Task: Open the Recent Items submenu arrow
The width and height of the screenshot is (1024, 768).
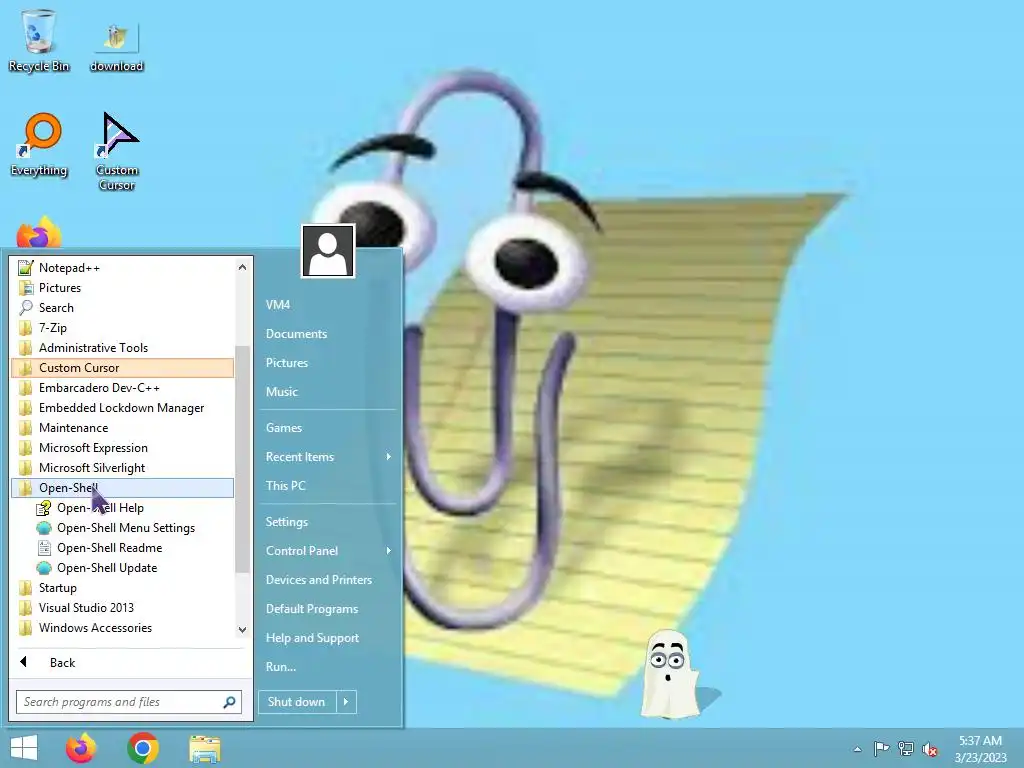Action: 389,456
